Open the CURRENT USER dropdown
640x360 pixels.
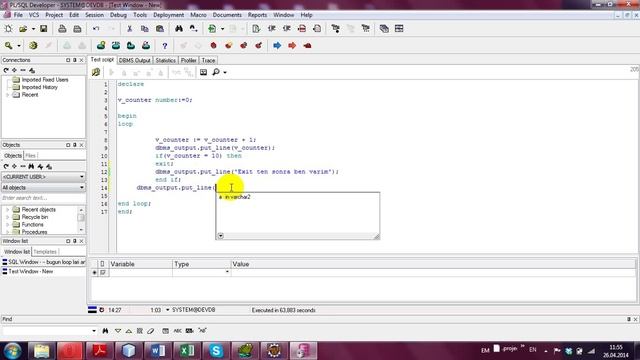coord(82,177)
